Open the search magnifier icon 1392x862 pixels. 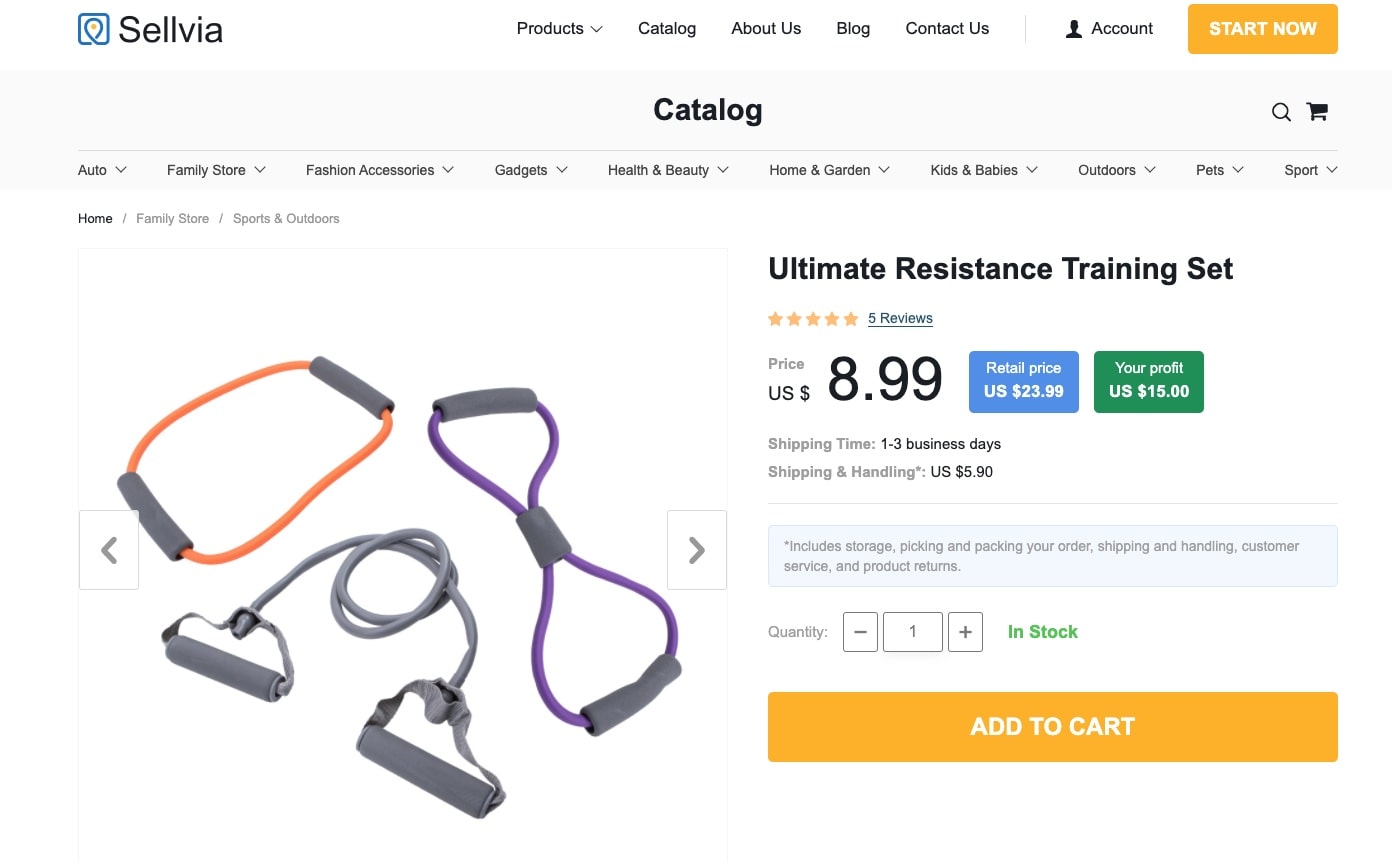(1281, 111)
